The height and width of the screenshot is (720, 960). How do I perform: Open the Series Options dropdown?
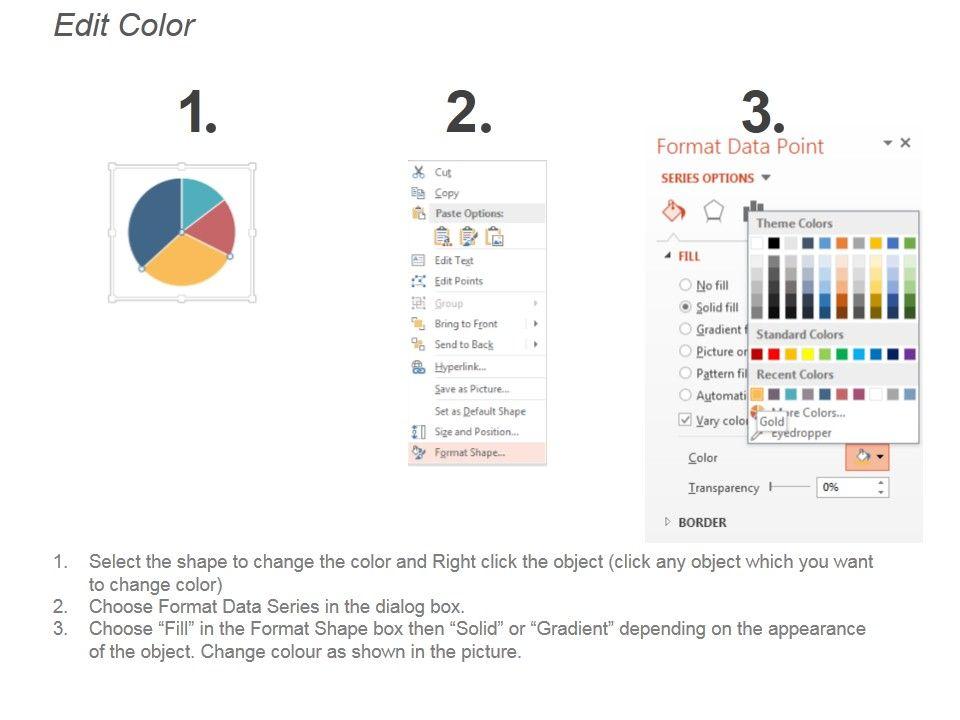click(766, 178)
